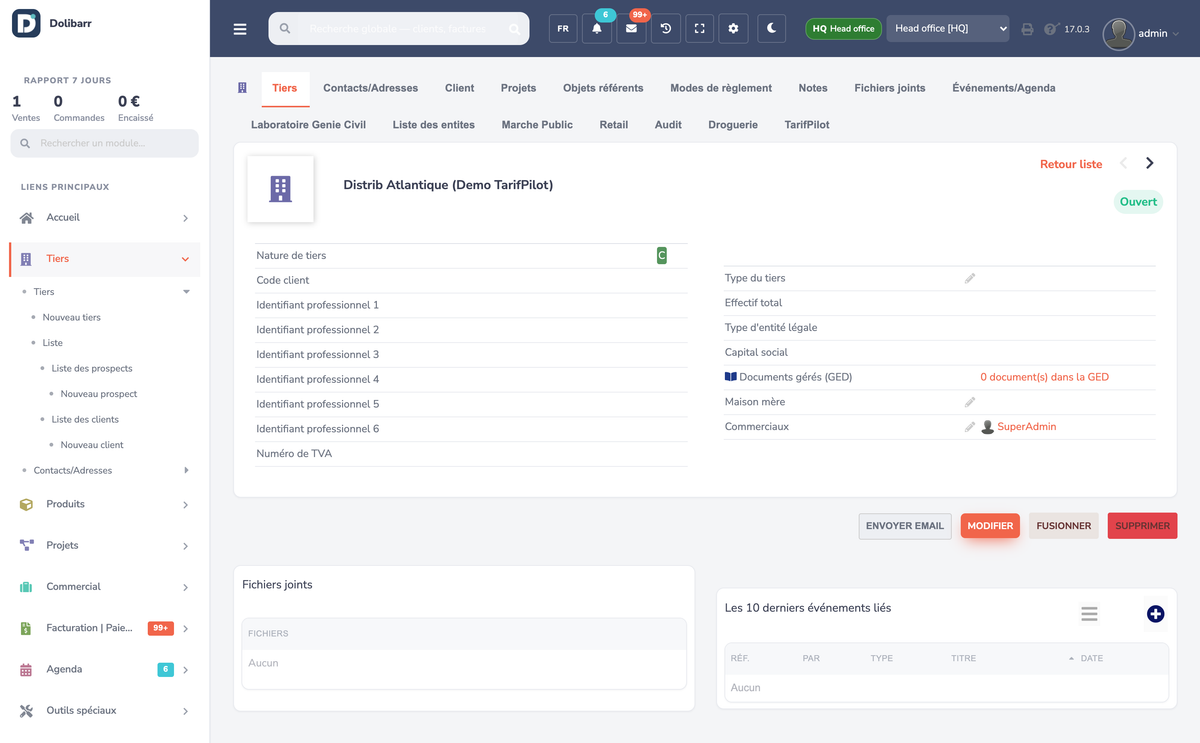Edit Maison mère with the pencil icon
The height and width of the screenshot is (743, 1200).
[970, 402]
